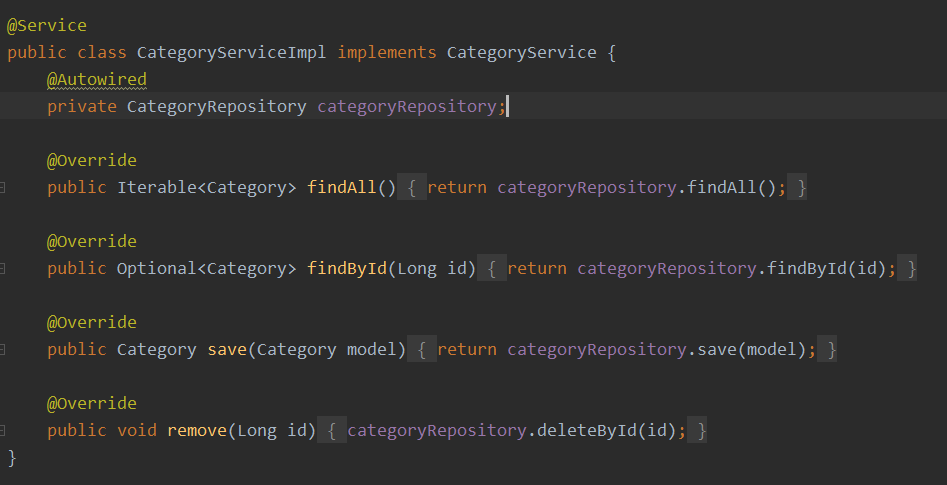Image resolution: width=947 pixels, height=485 pixels.
Task: Expand the findAll method fold gutter marker
Action: click(4, 188)
